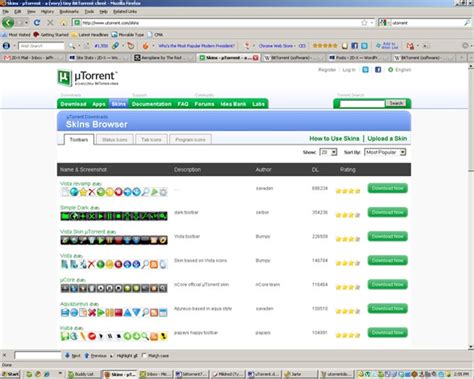Switch to the Site Stats browser tab

(x=97, y=58)
